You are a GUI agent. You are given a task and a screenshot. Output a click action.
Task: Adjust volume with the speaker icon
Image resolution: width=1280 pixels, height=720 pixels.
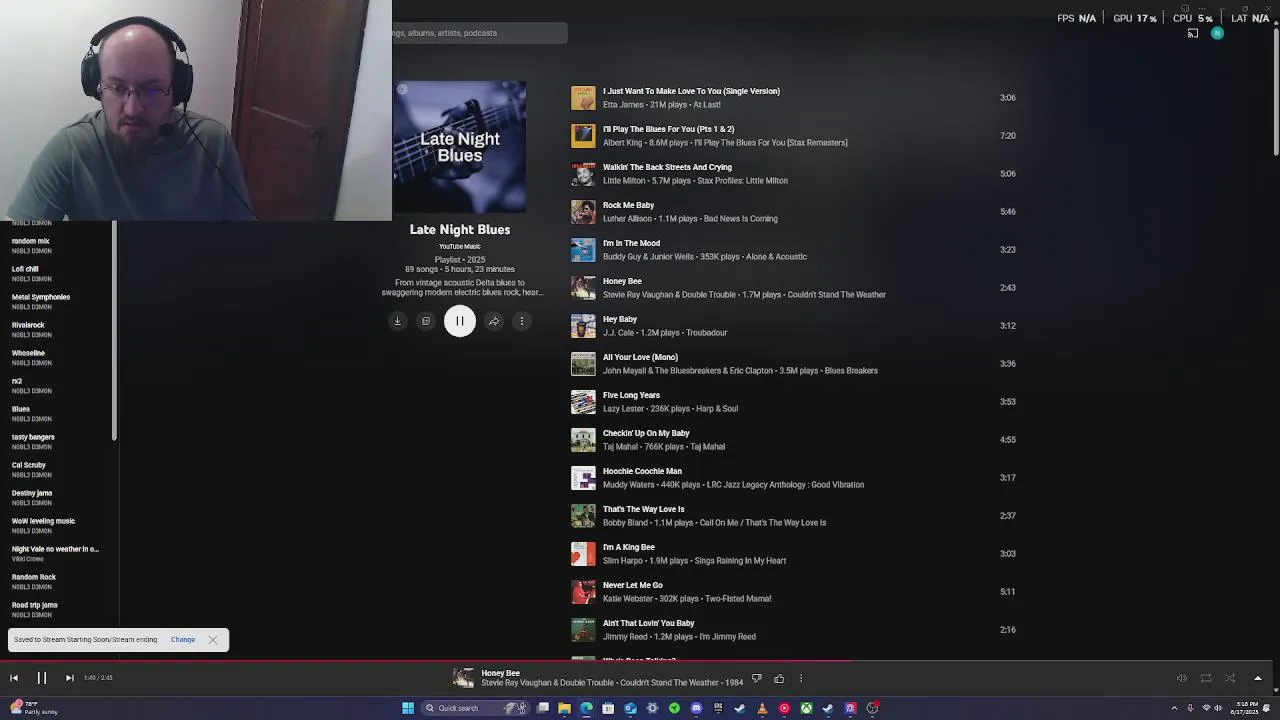click(1182, 678)
